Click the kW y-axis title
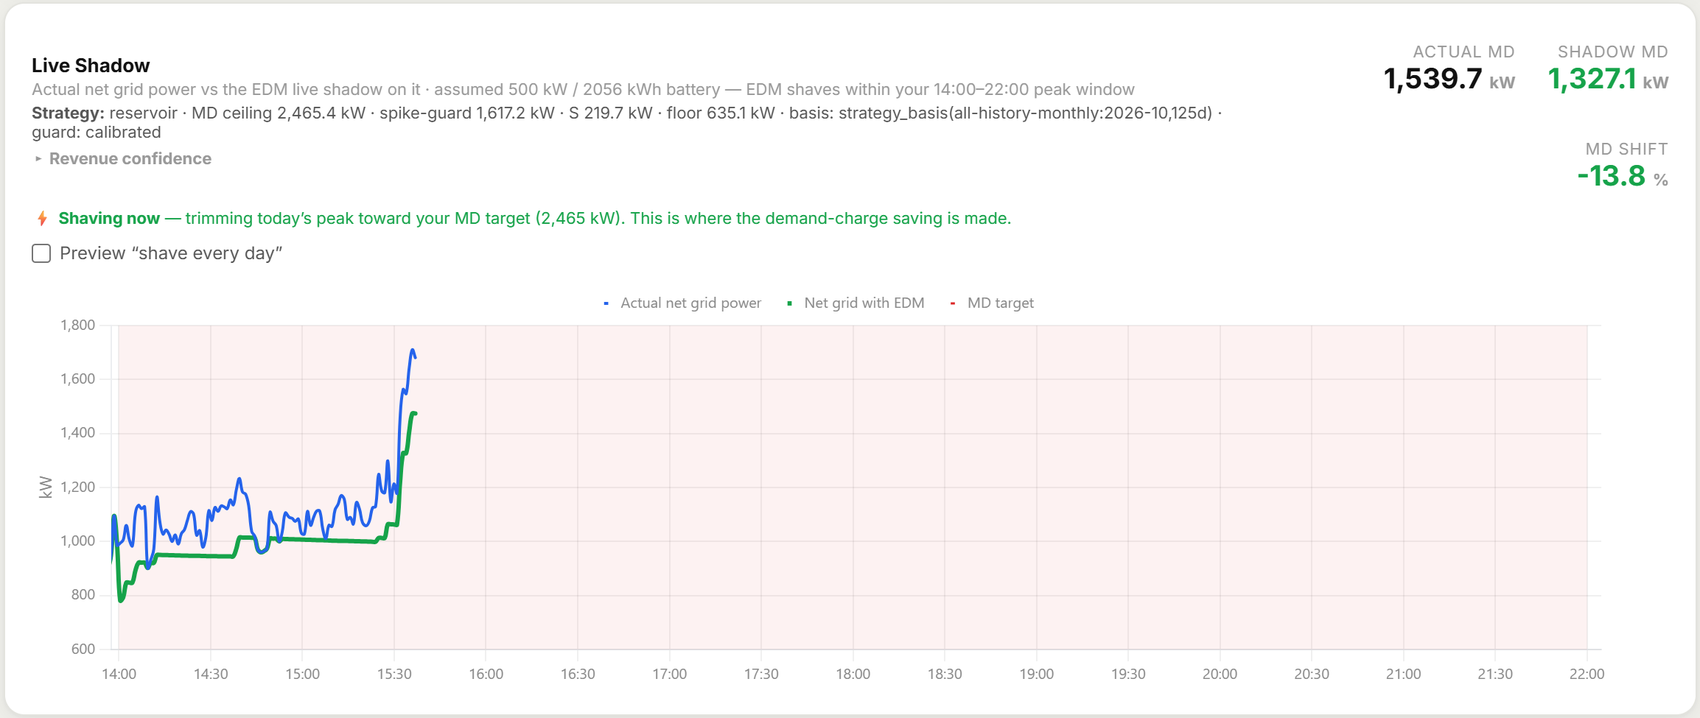Image resolution: width=1700 pixels, height=718 pixels. click(45, 487)
